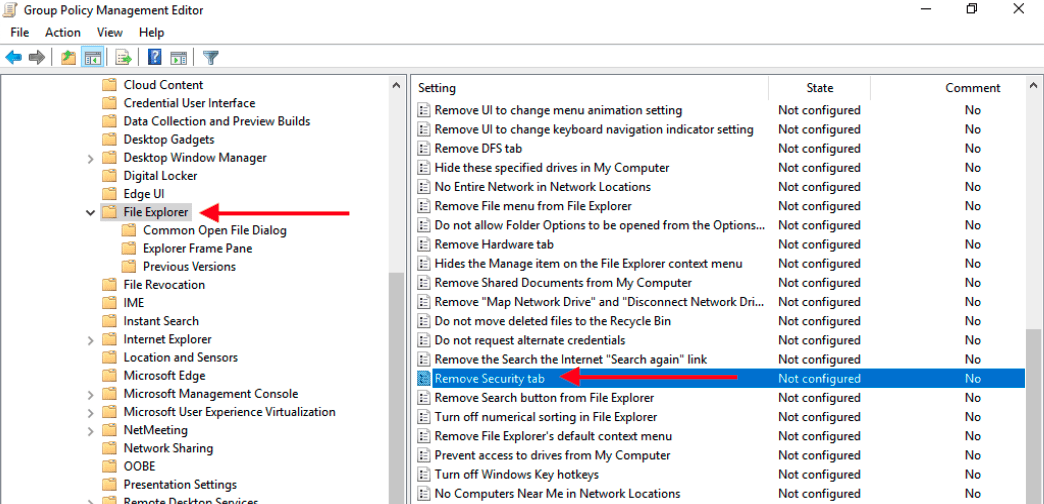Expand the Microsoft User Experience Virtualization node
This screenshot has width=1044, height=504.
[91, 412]
